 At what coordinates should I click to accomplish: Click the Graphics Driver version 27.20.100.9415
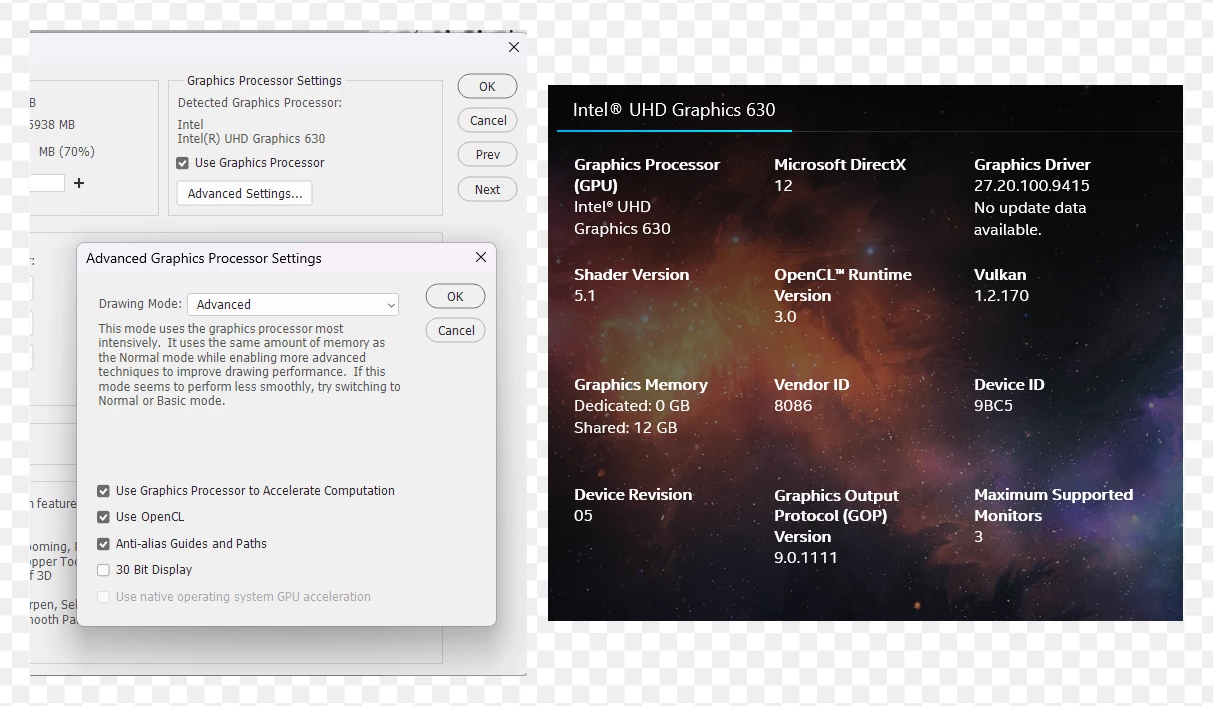pos(1032,185)
